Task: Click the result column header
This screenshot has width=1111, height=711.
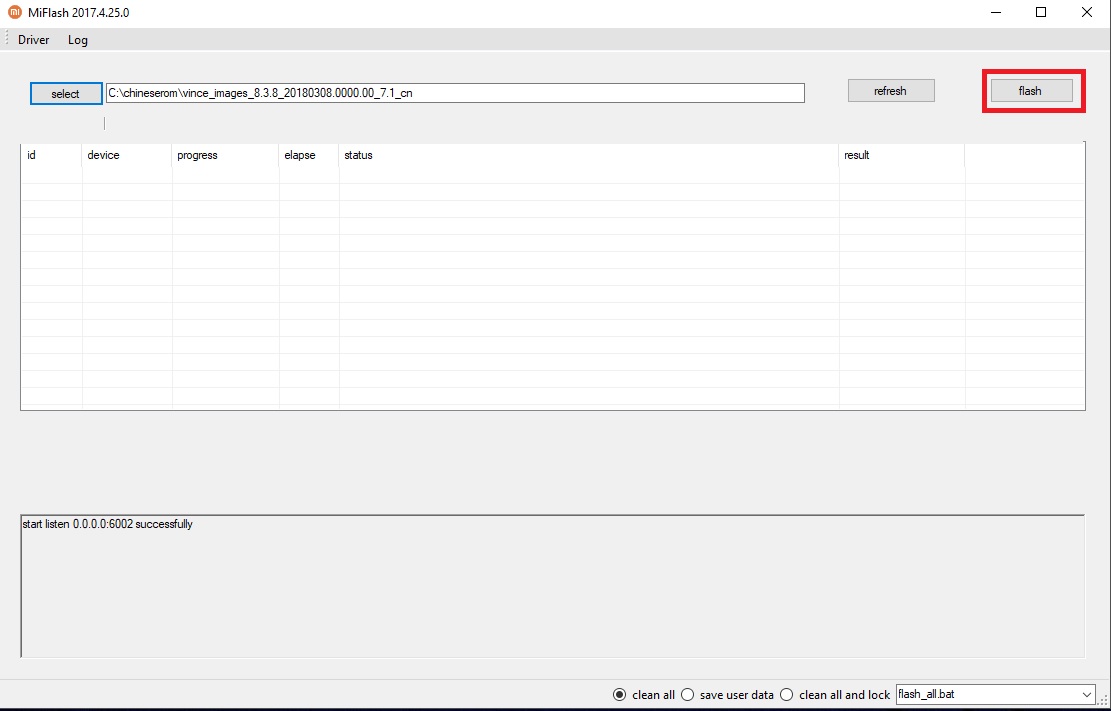Action: pos(902,155)
